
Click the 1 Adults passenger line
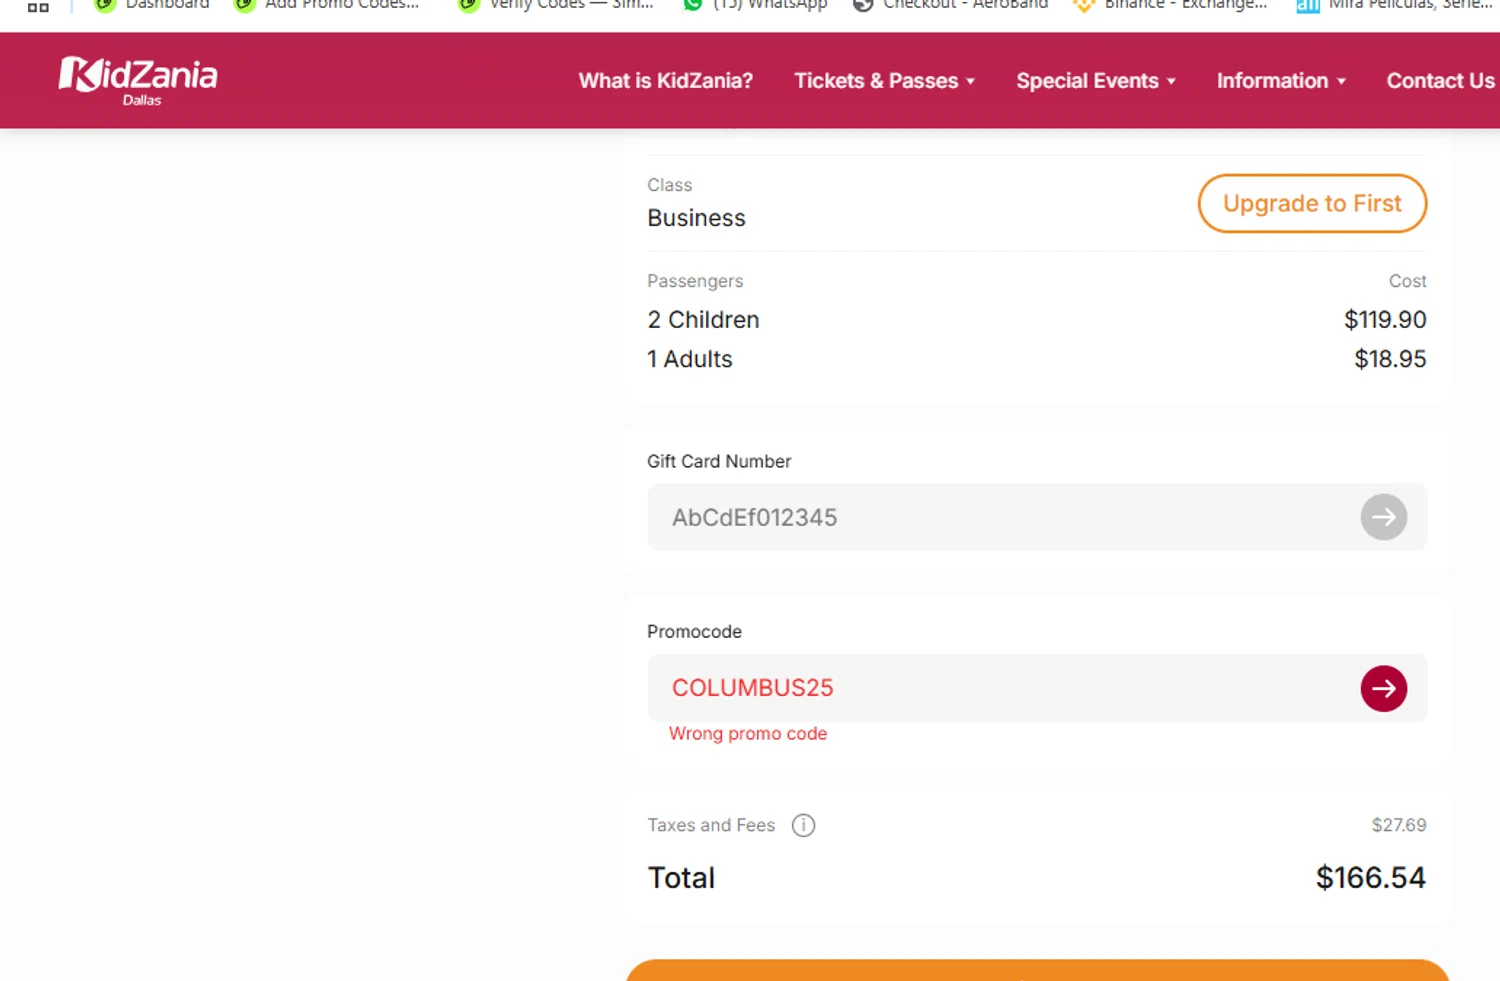coord(690,359)
